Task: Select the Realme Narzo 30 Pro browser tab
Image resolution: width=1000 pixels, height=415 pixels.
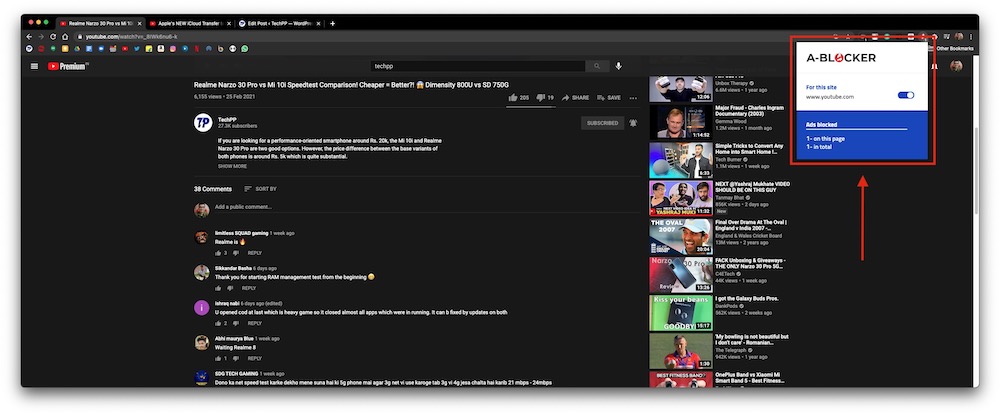Action: tap(100, 23)
